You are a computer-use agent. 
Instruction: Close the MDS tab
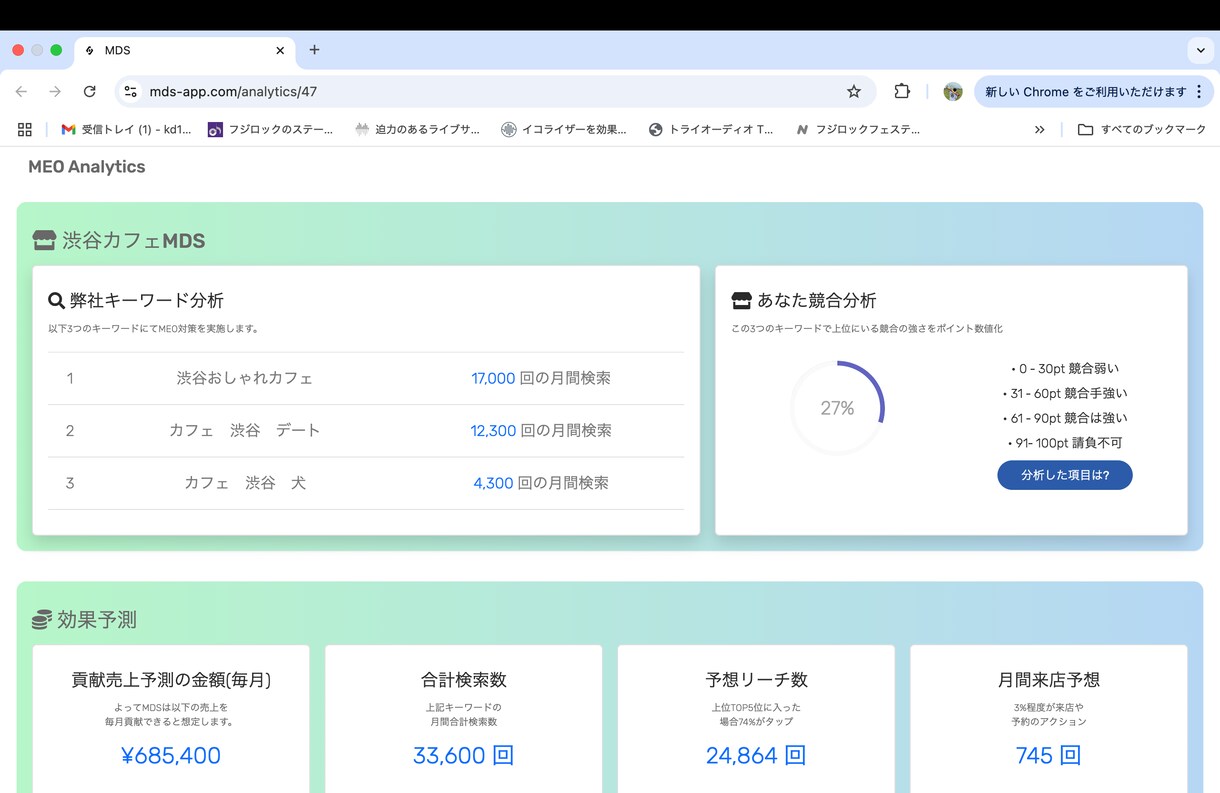tap(280, 50)
